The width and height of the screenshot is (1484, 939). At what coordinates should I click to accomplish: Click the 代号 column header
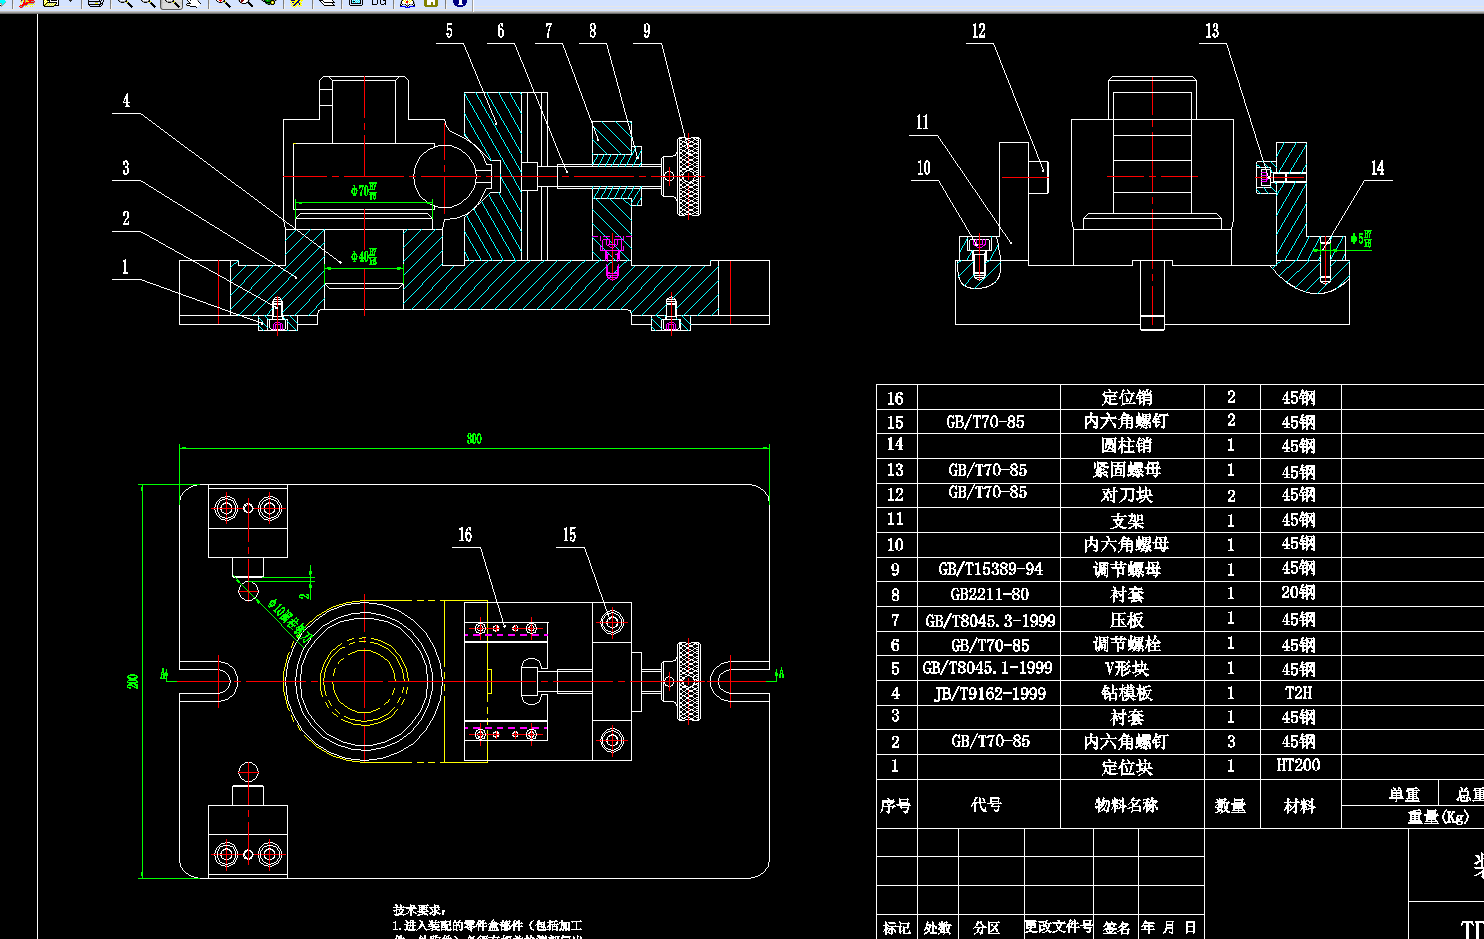point(987,805)
